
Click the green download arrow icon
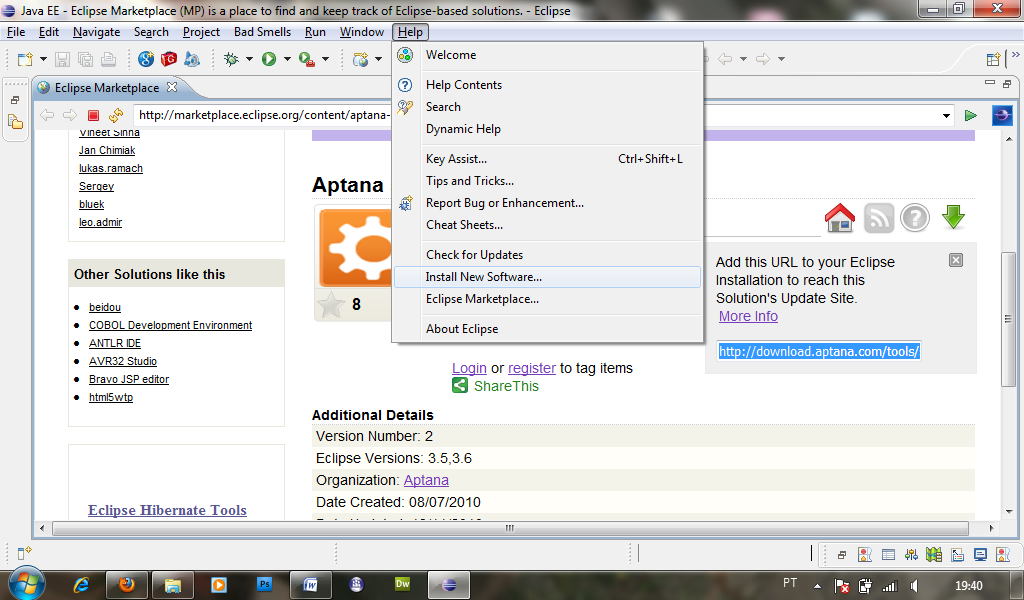(x=953, y=217)
